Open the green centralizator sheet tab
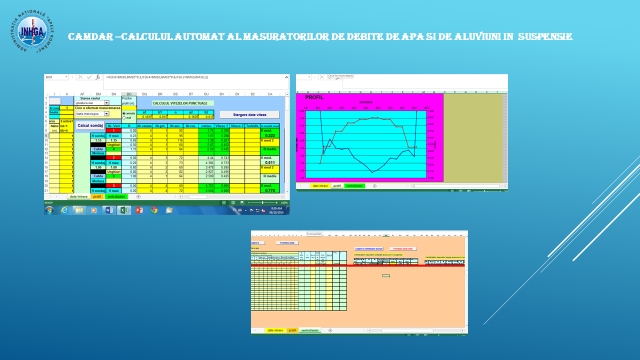The image size is (640, 360). tap(117, 197)
